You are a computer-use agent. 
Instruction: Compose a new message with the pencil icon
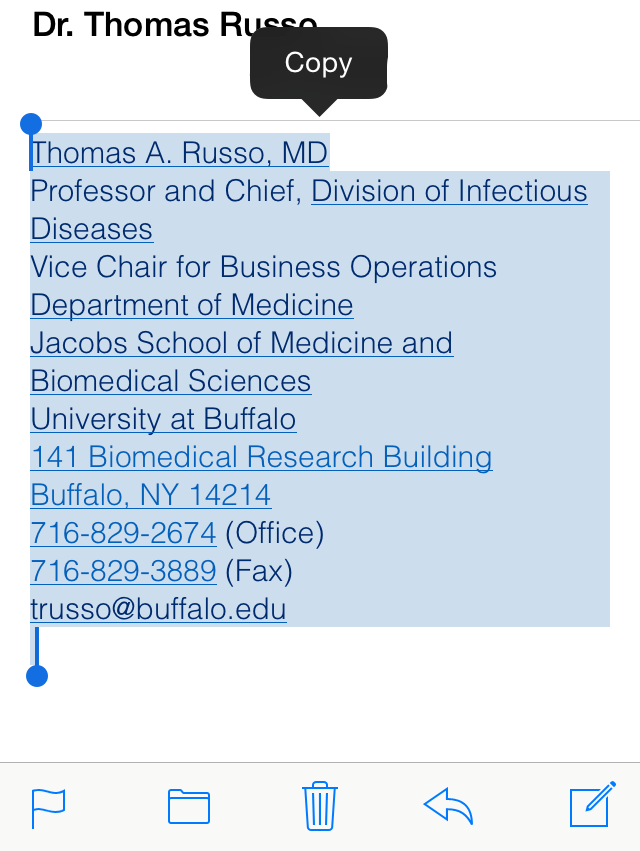[x=591, y=806]
